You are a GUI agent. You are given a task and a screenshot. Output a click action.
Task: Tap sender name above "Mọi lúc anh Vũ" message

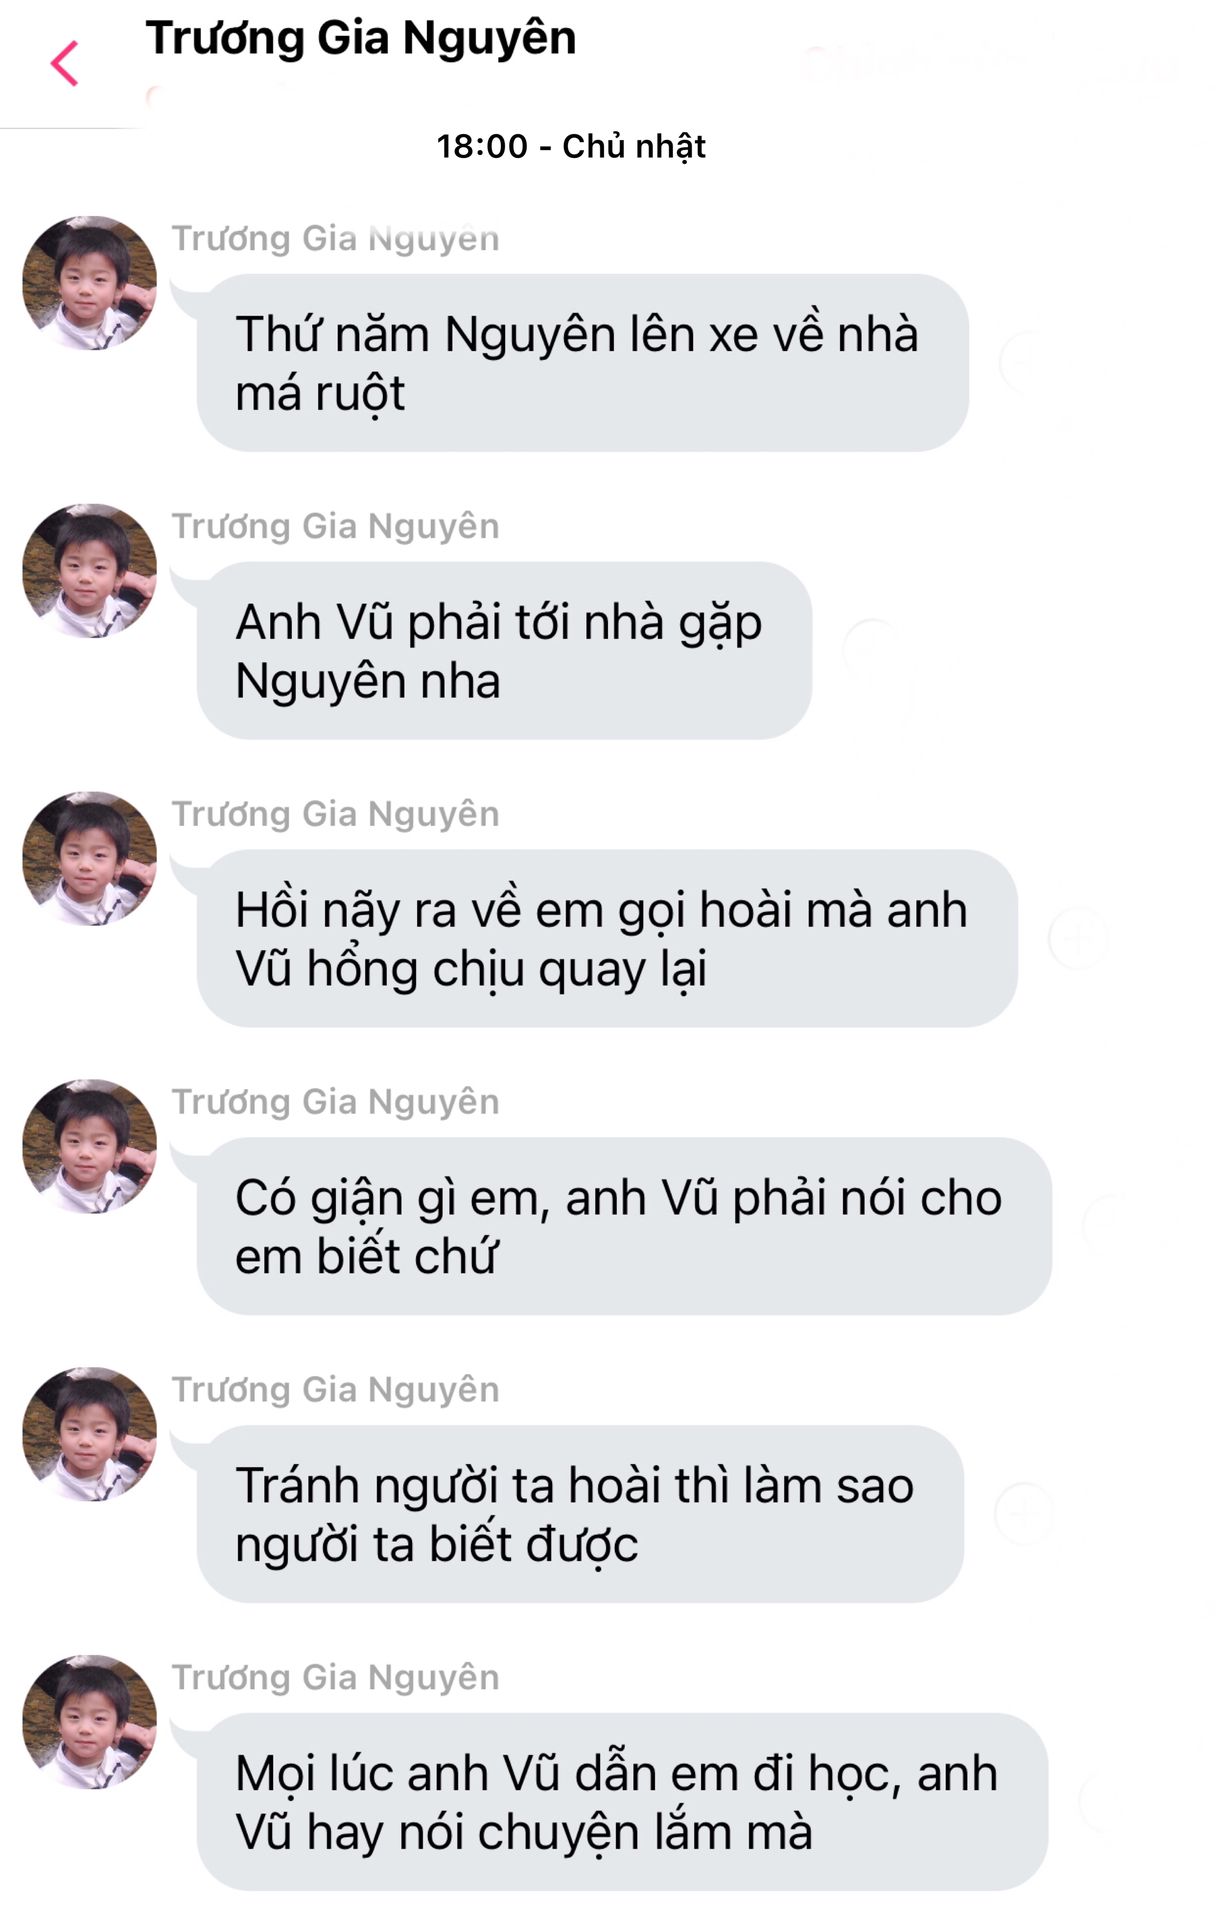335,1678
